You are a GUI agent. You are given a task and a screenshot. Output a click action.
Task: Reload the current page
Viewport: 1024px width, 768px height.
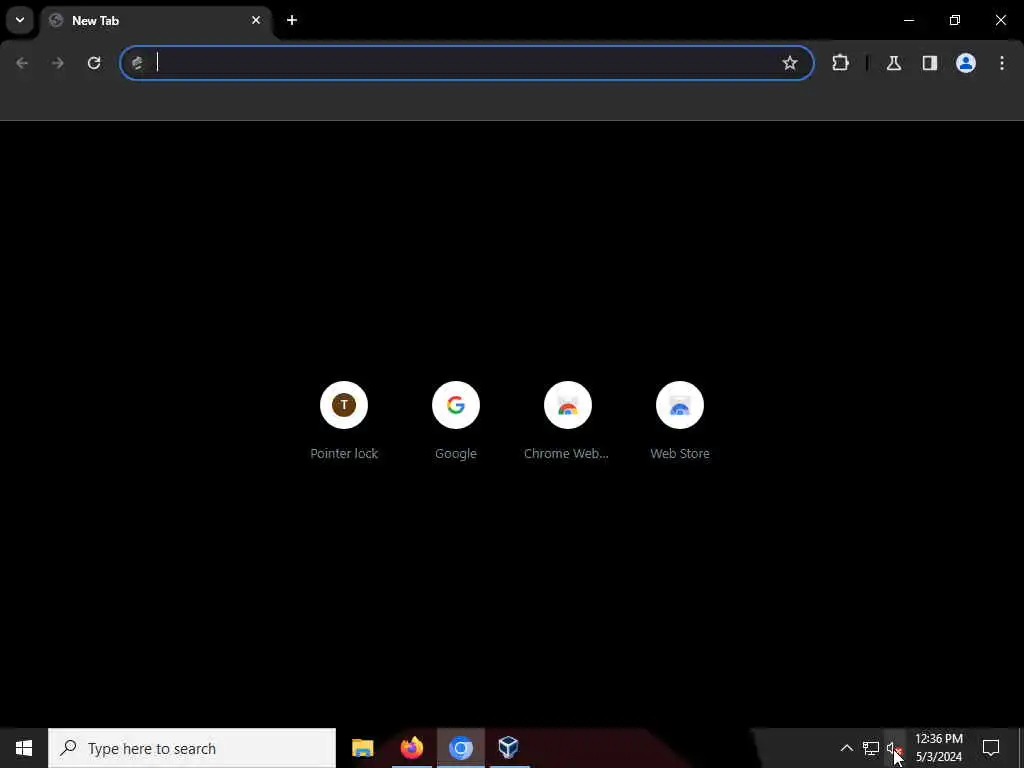pyautogui.click(x=94, y=63)
